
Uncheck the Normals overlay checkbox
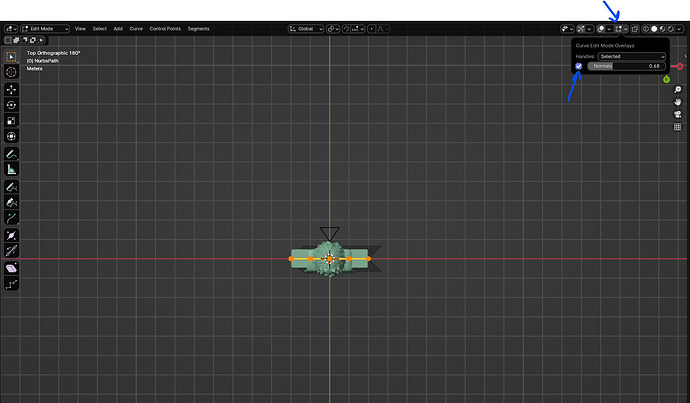tap(579, 66)
